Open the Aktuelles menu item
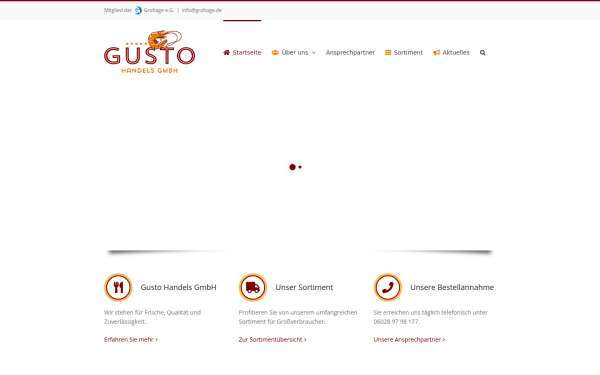 tap(451, 52)
